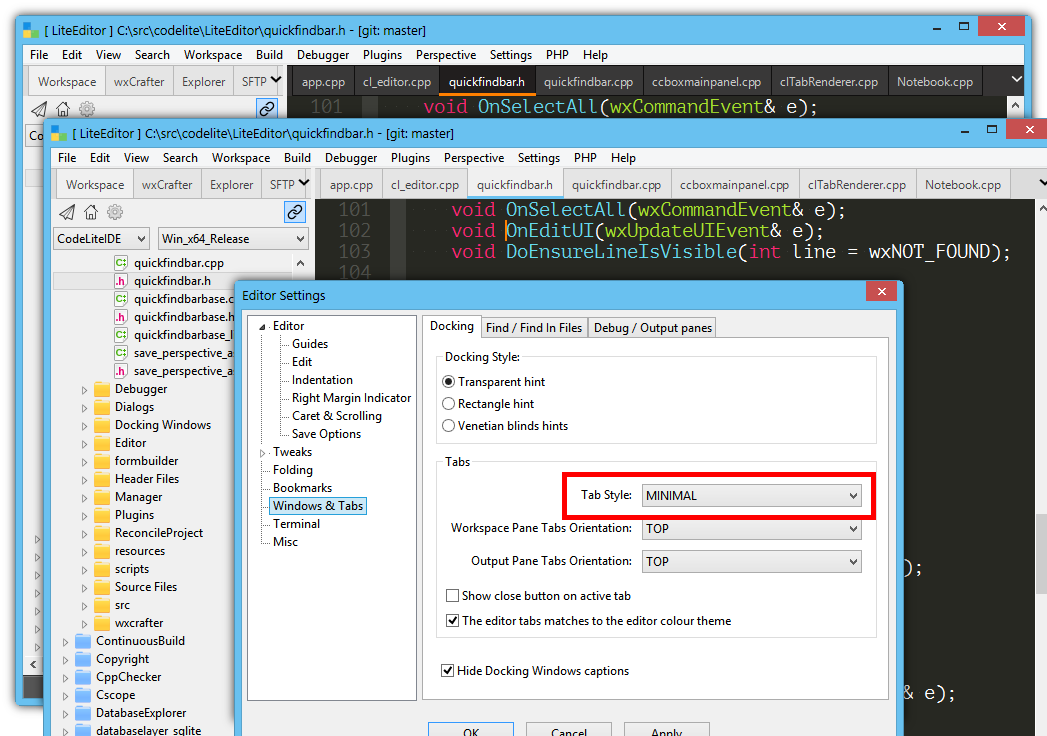Viewport: 1047px width, 736px height.
Task: Click Cancel in Editor Settings
Action: click(x=569, y=731)
